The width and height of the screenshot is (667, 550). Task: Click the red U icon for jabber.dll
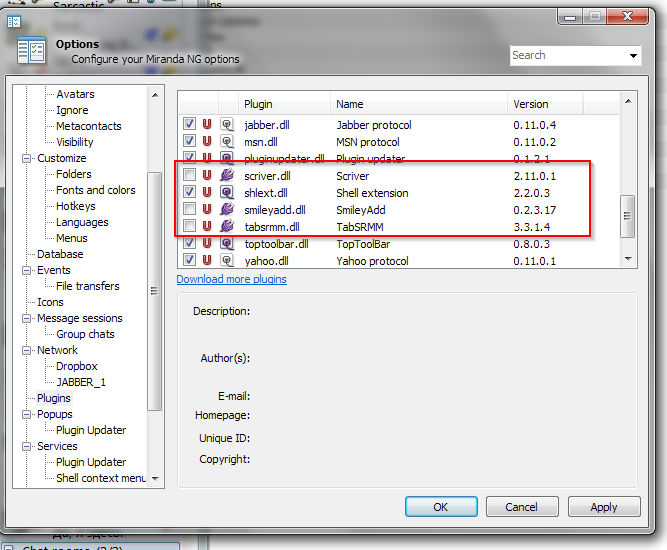point(207,124)
